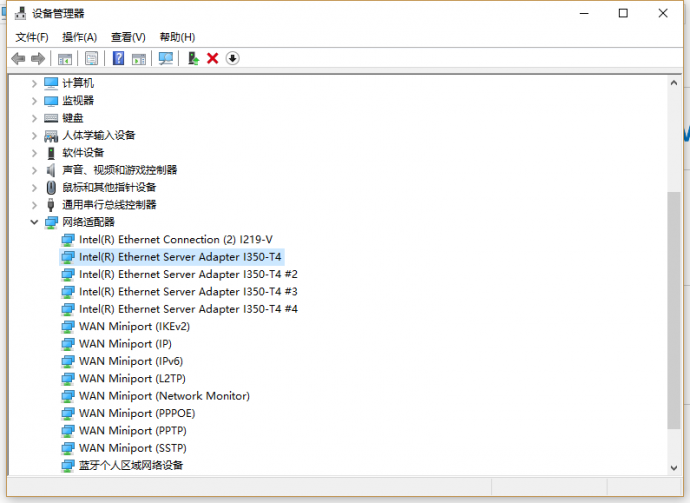
Task: Click the Help question mark toolbar icon
Action: point(118,59)
